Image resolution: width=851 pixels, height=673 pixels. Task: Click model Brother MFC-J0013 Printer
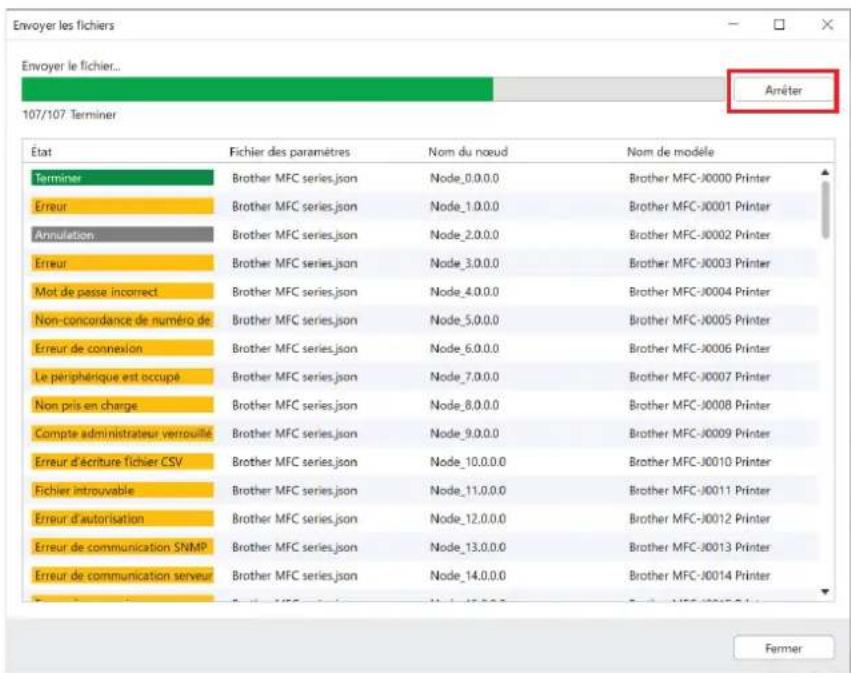(700, 547)
